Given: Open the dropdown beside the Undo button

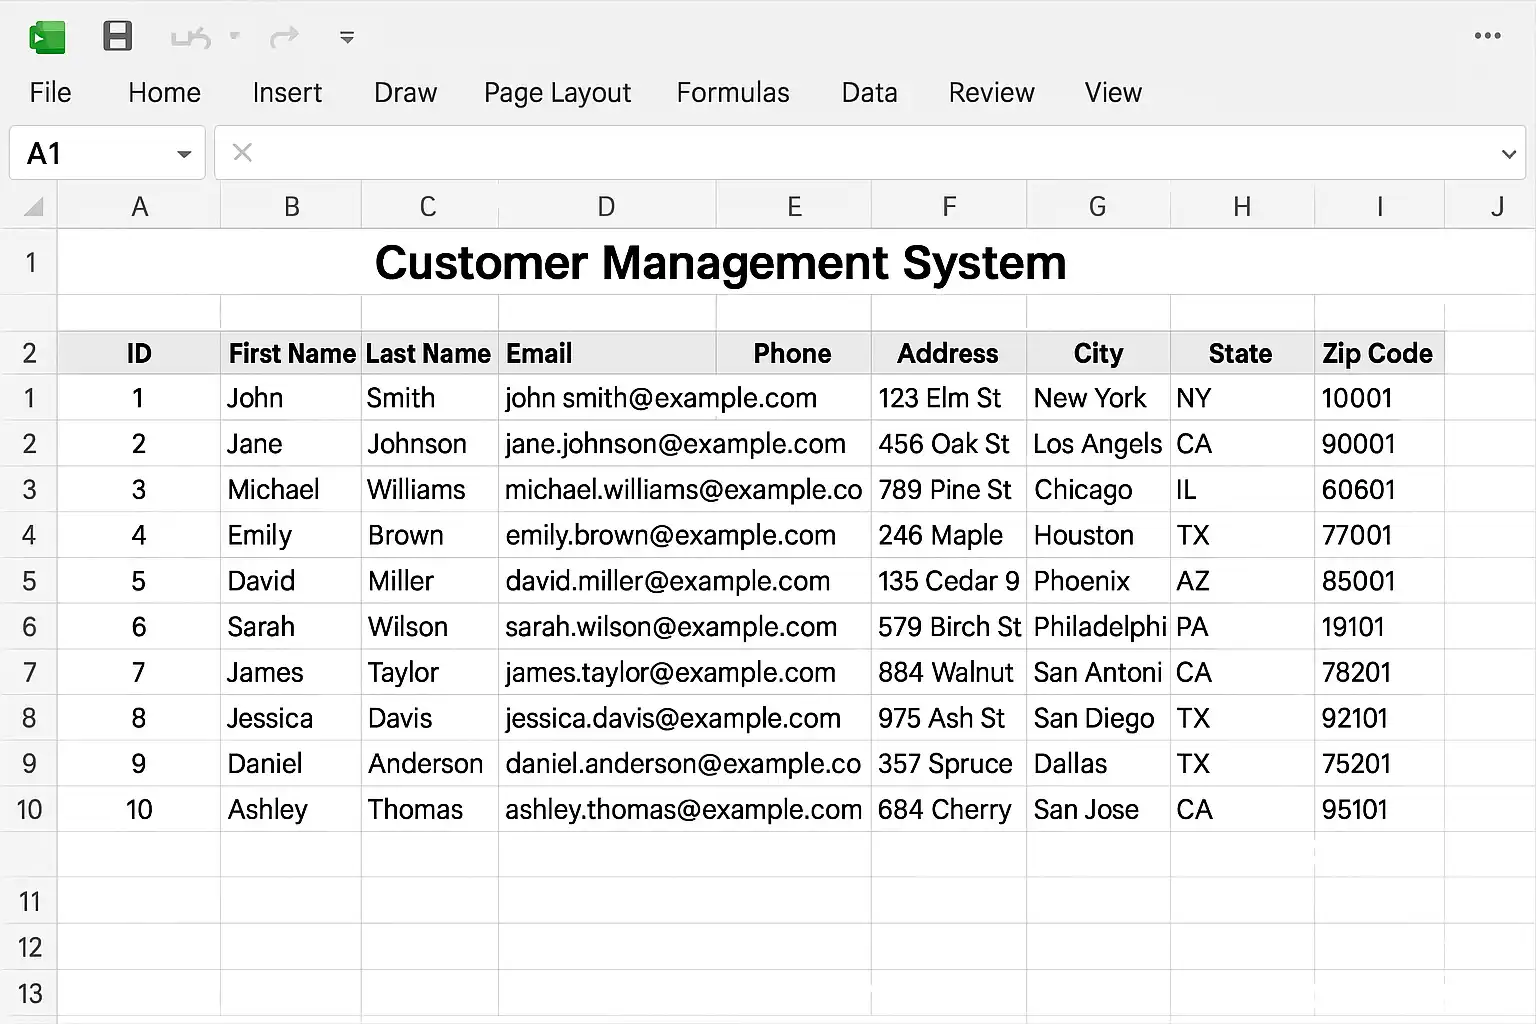Looking at the screenshot, I should (235, 36).
